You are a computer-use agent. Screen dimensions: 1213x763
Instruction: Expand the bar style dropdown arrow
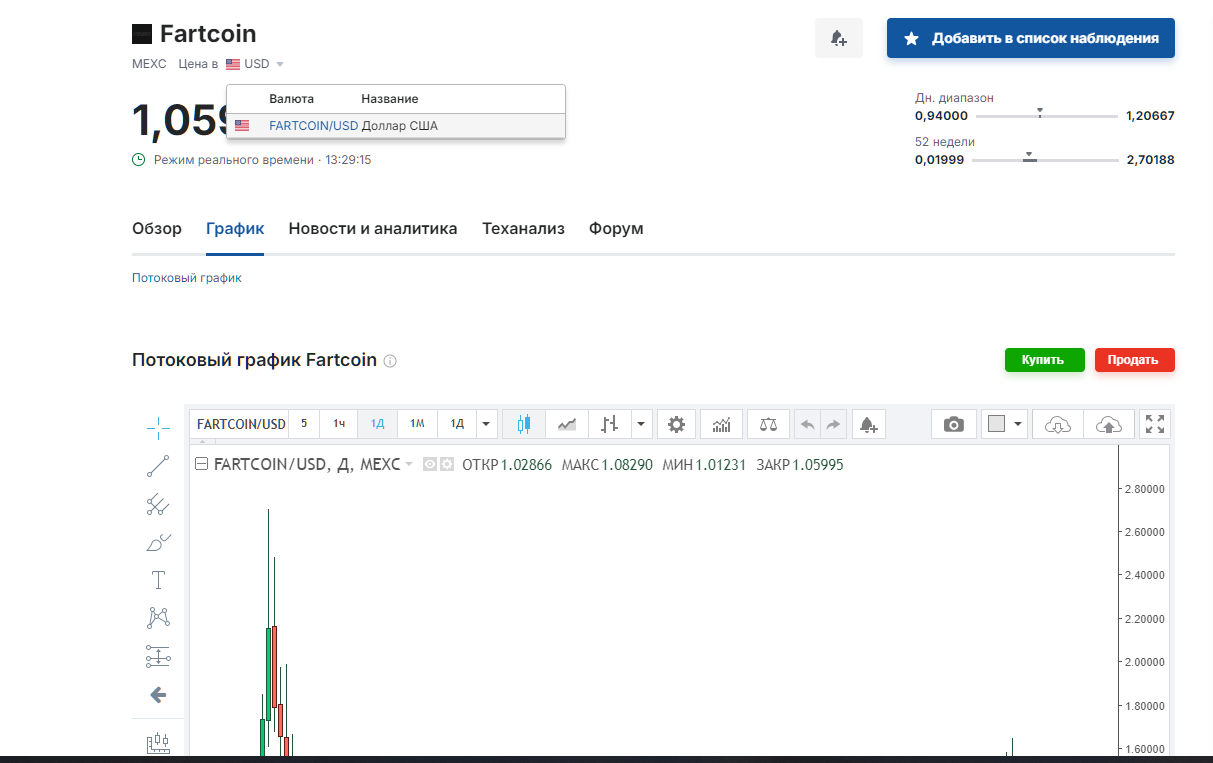click(643, 424)
